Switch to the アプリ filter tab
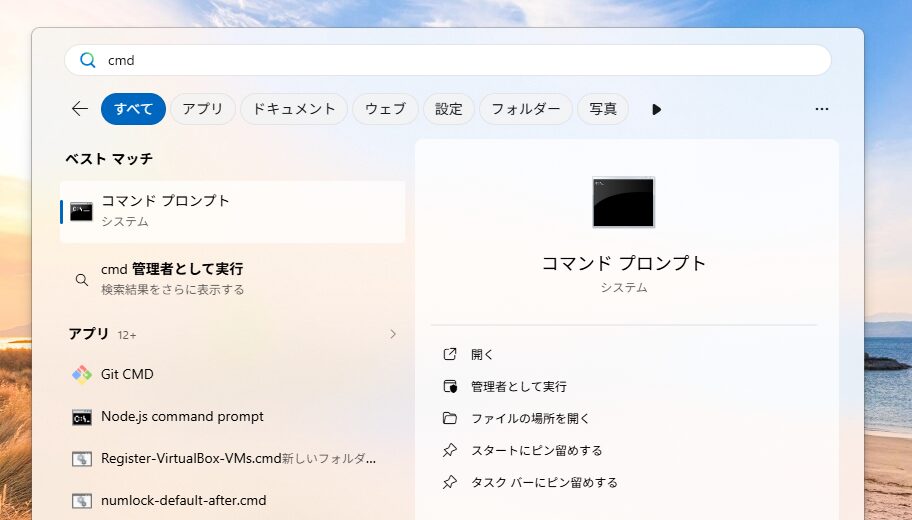 pyautogui.click(x=202, y=109)
